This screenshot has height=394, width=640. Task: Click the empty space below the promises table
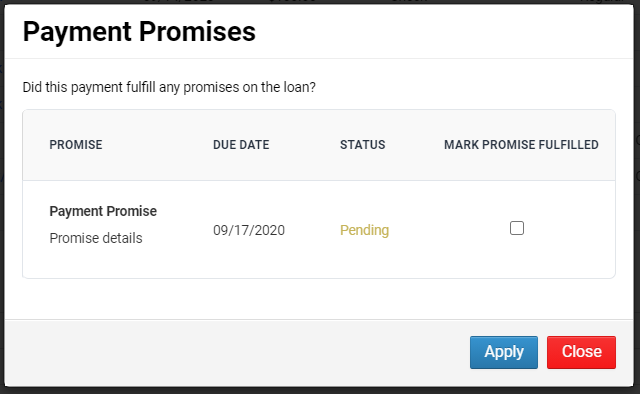click(318, 299)
